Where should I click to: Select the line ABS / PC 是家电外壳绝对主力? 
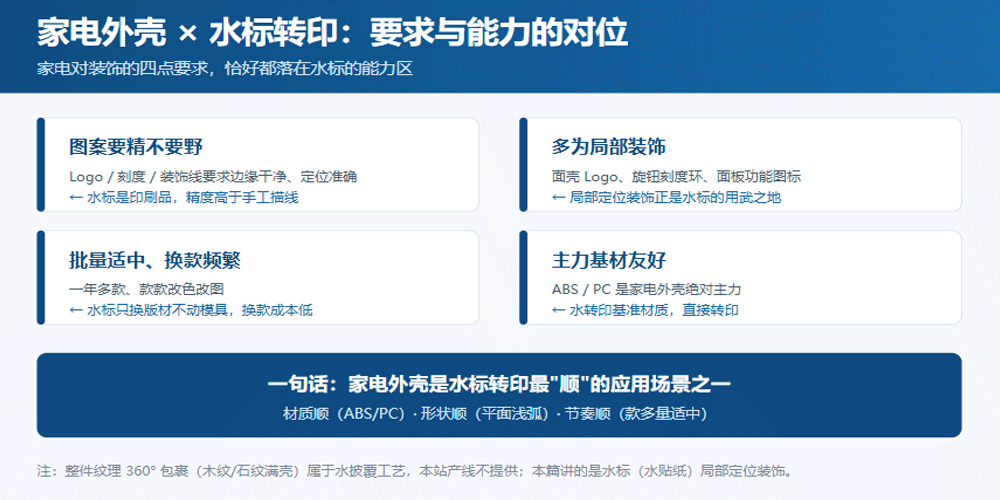(x=646, y=290)
